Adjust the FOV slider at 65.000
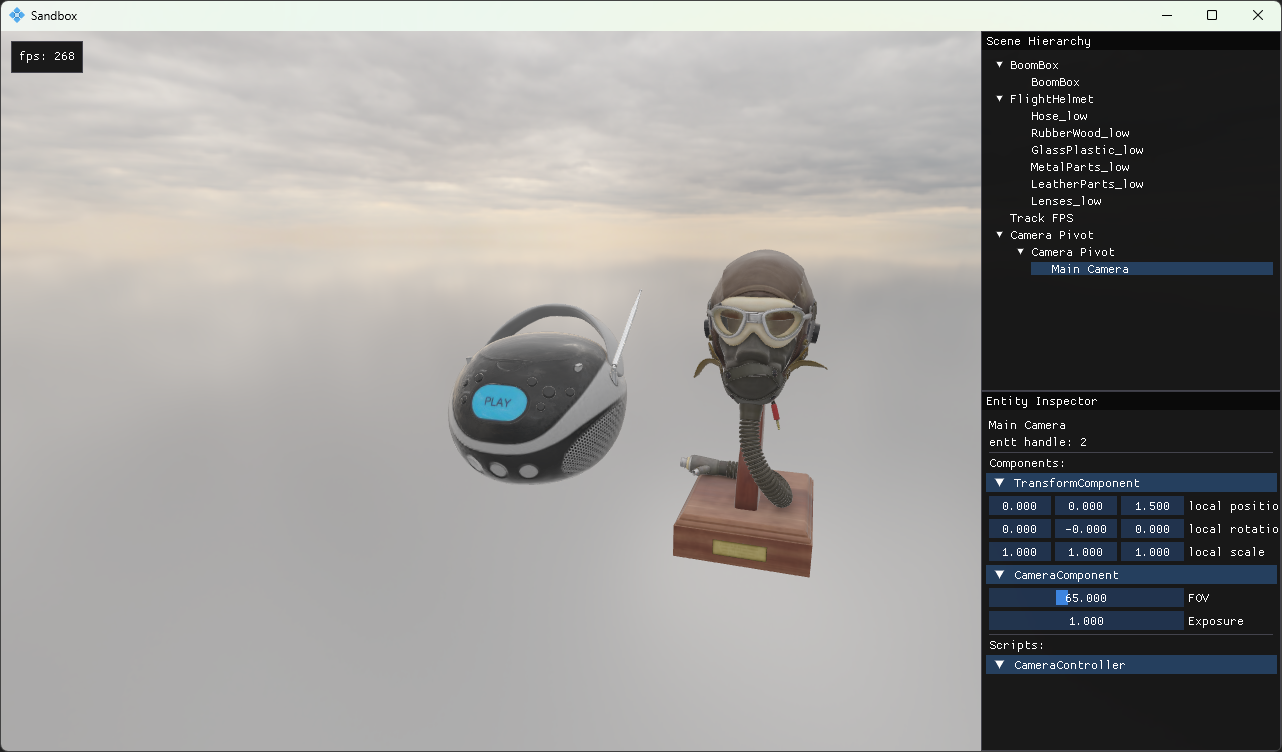 coord(1086,598)
